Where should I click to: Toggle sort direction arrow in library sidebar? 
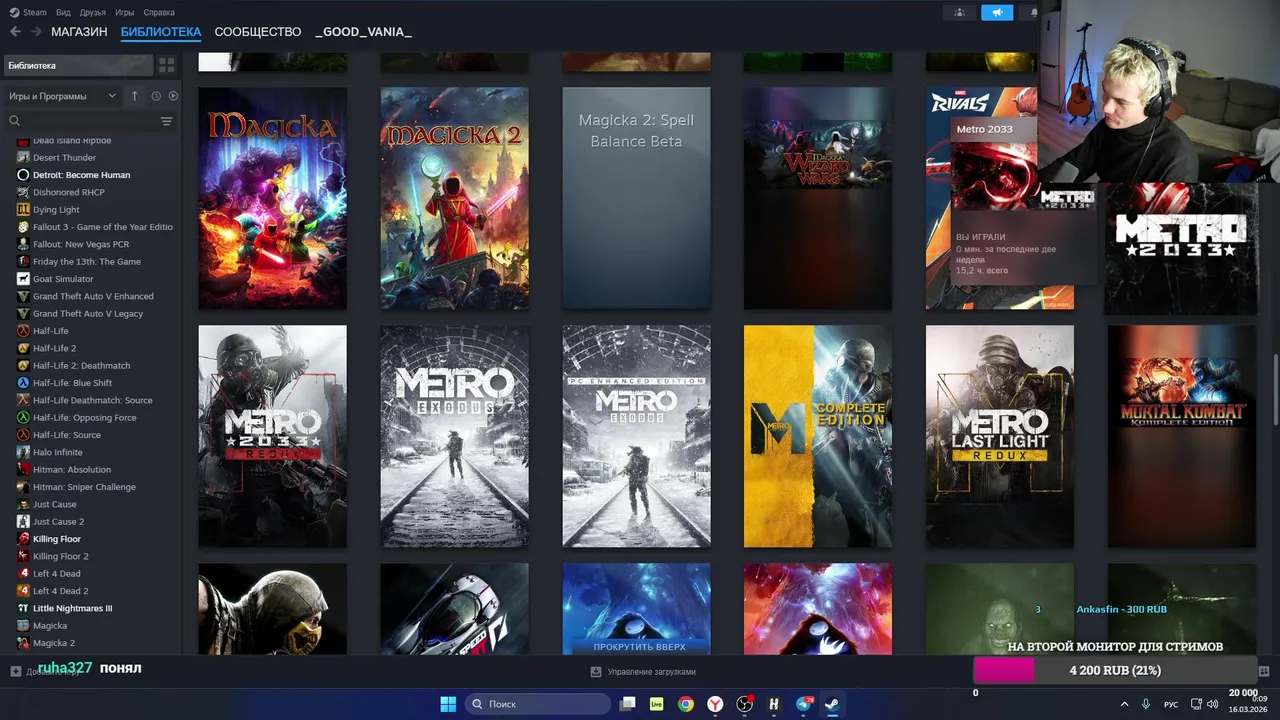[x=134, y=96]
